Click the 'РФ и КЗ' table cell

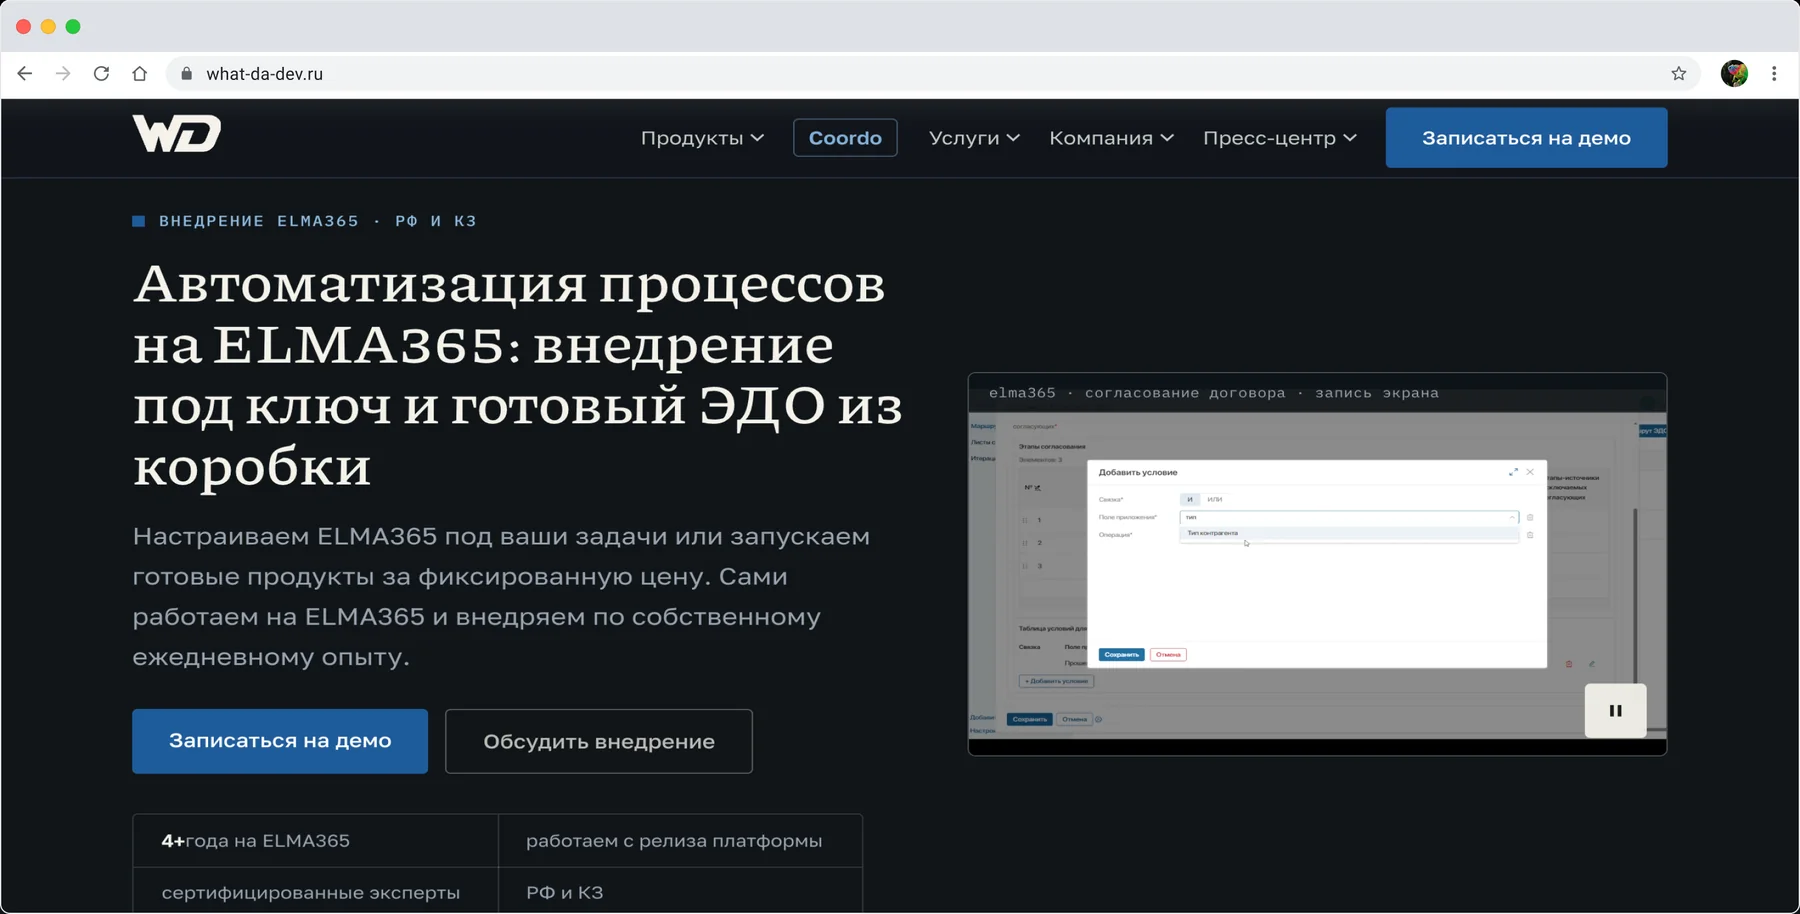(680, 891)
